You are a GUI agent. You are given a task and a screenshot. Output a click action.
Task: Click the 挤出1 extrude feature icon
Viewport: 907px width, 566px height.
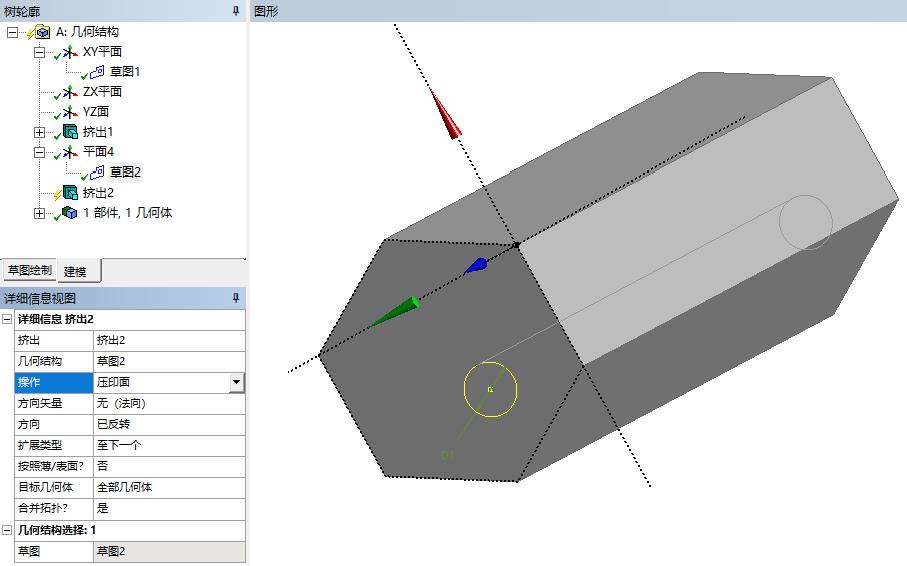click(x=70, y=132)
